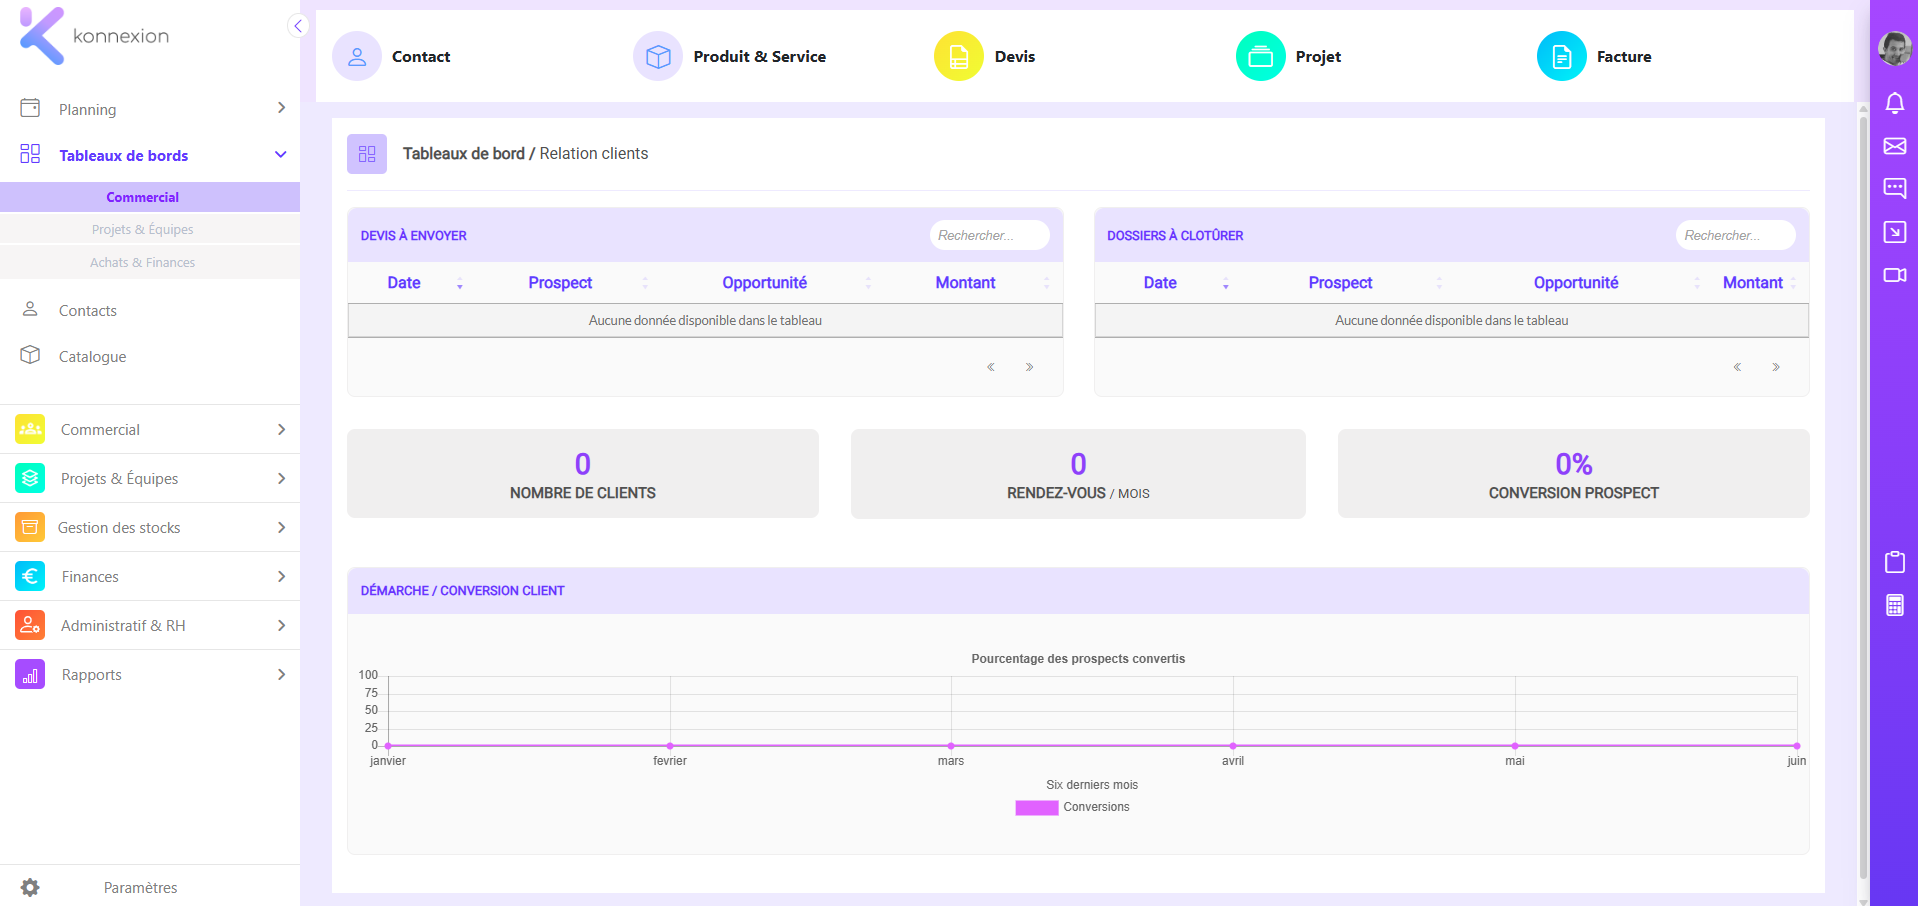
Task: Open Paramètres settings link
Action: pos(140,888)
